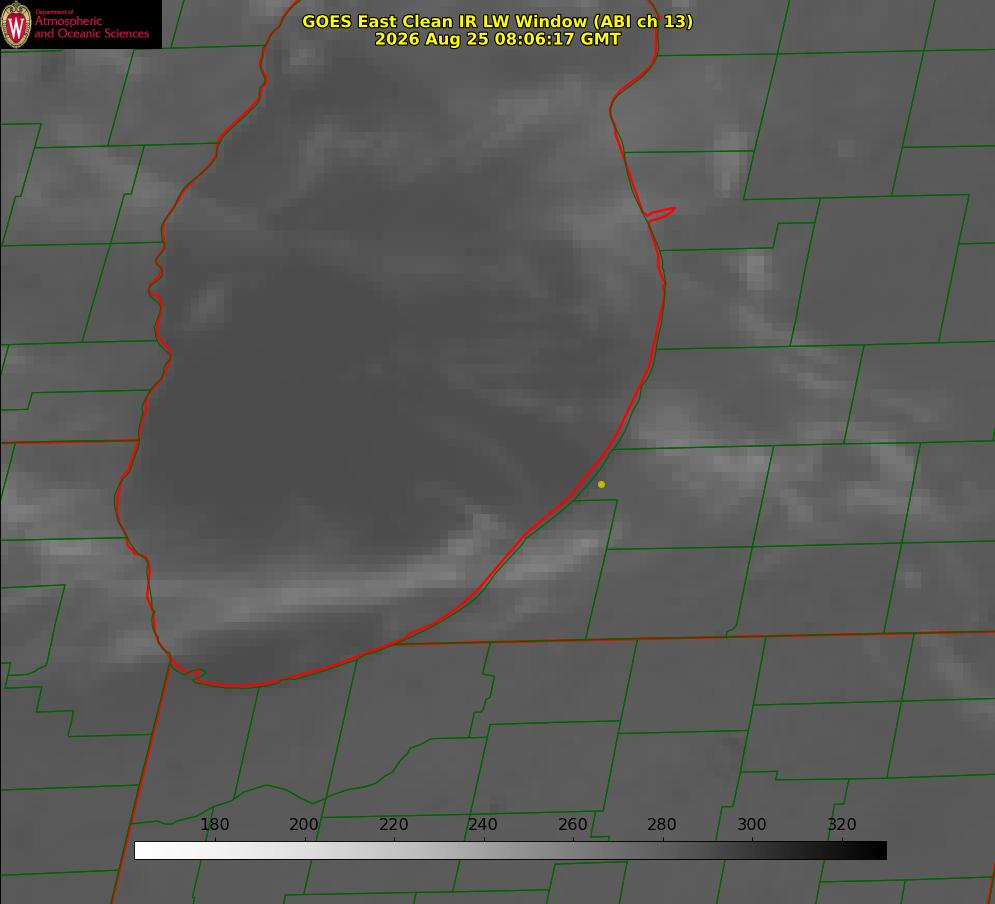
Task: Click the 2026 Aug 25 timestamp line
Action: [497, 39]
